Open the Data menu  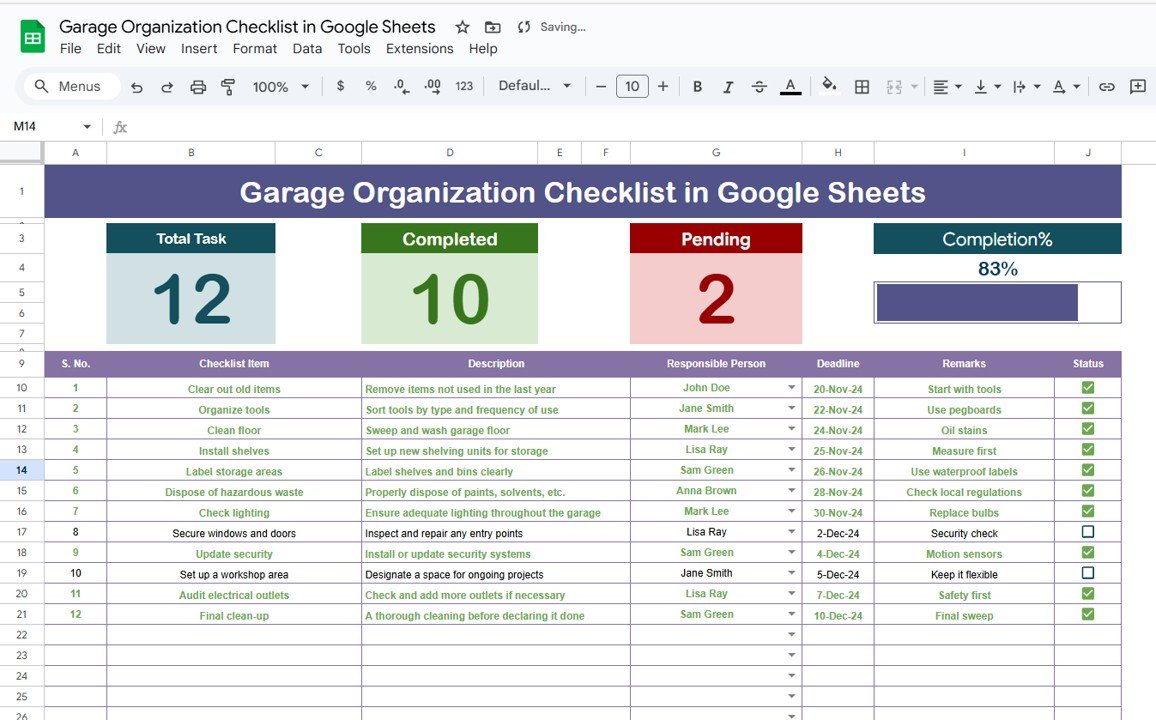[x=307, y=49]
